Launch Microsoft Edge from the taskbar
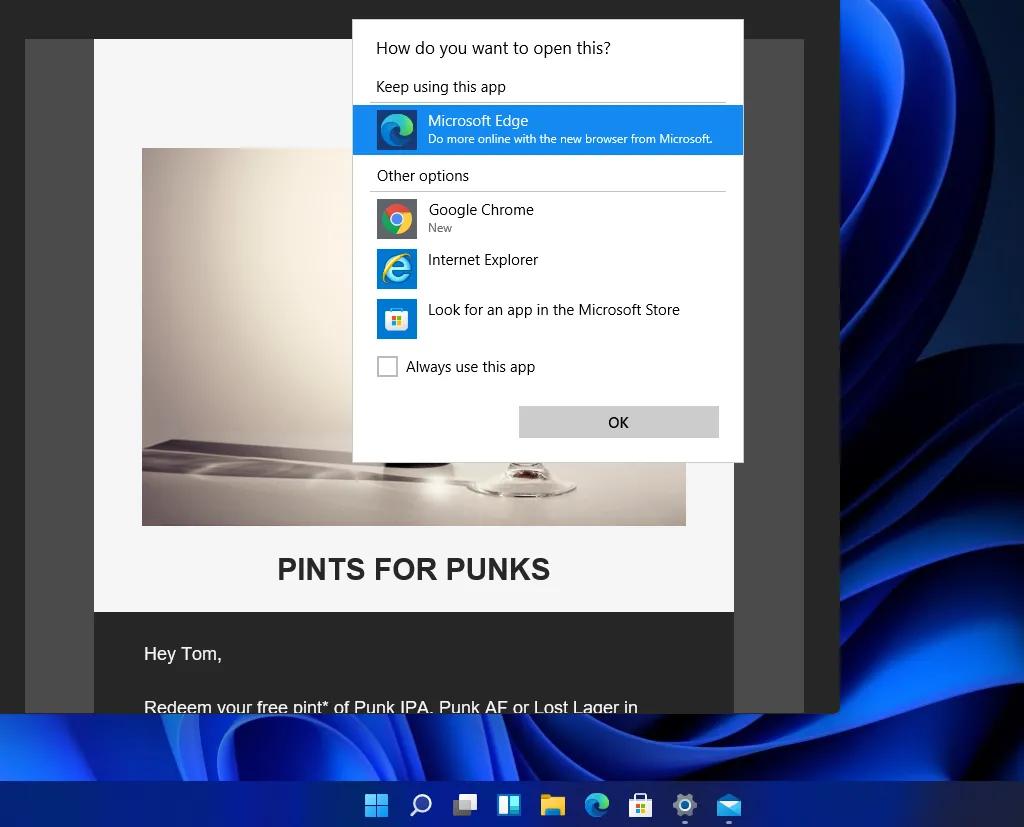1024x827 pixels. 596,805
